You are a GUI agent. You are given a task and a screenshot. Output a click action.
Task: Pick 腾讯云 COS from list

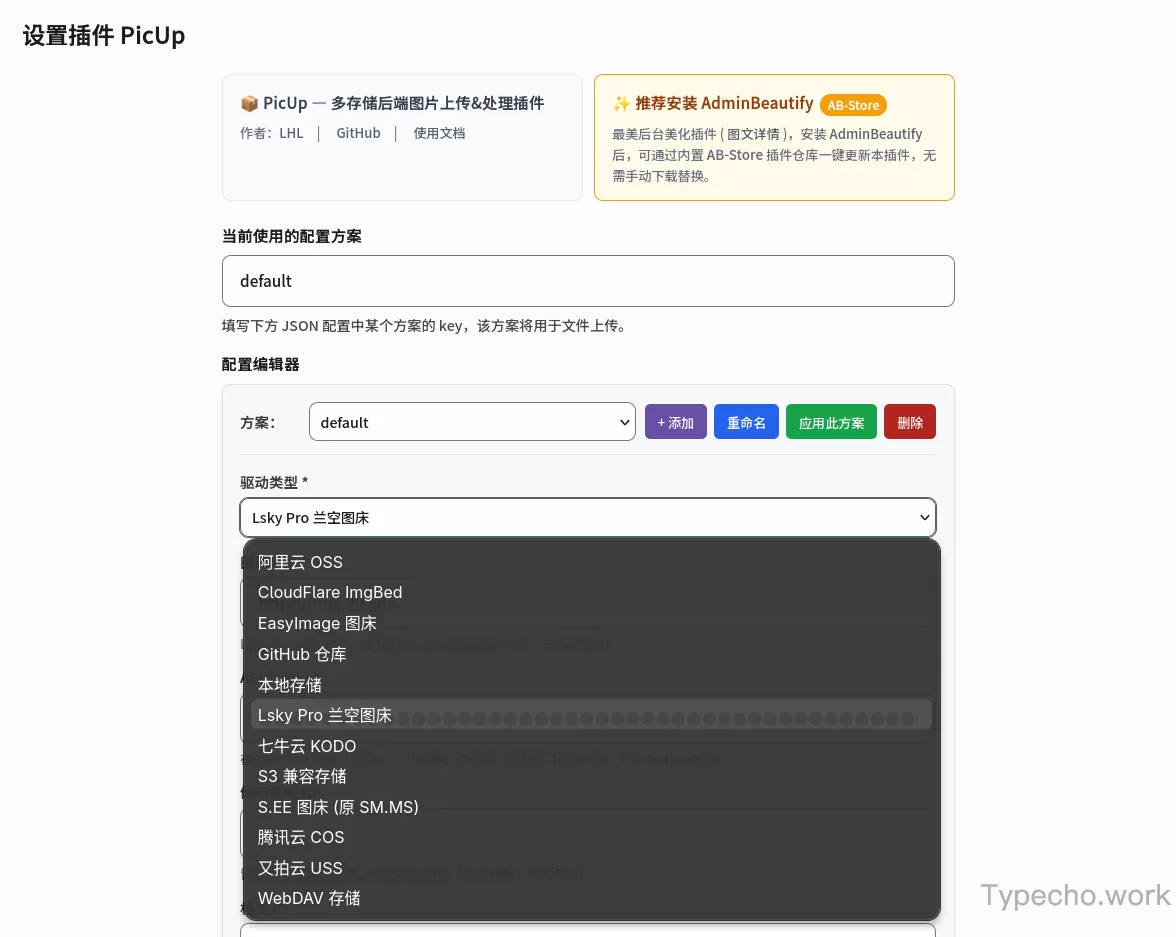pos(301,837)
